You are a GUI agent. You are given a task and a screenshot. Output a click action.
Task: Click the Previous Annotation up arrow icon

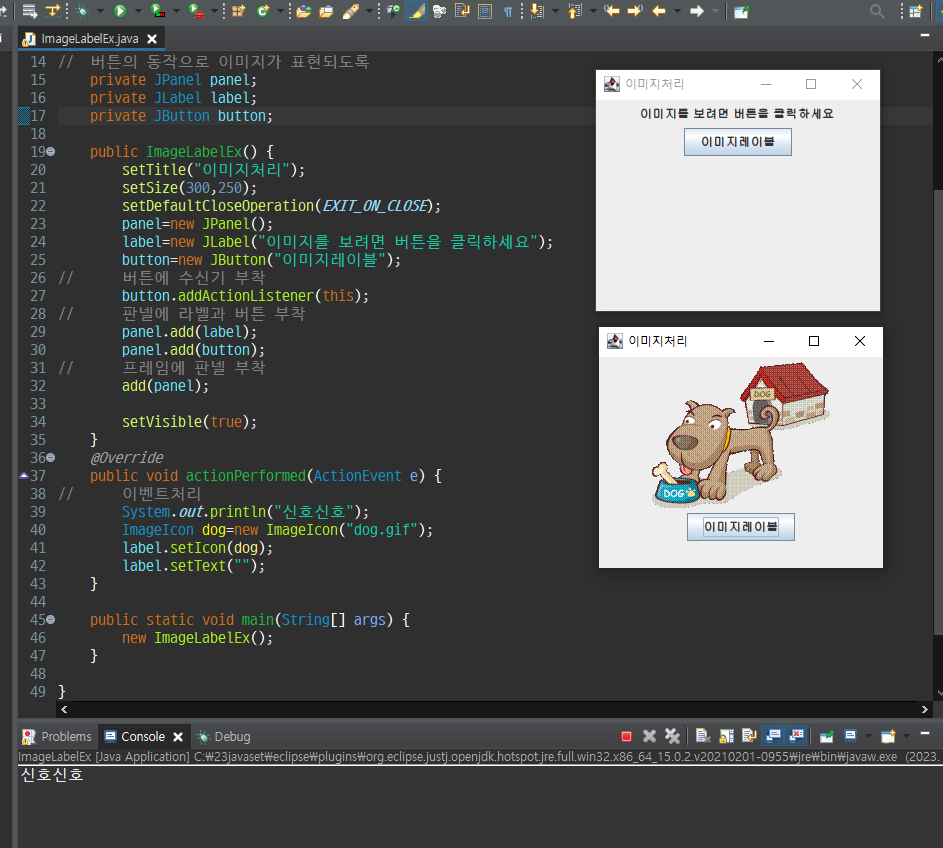point(575,11)
